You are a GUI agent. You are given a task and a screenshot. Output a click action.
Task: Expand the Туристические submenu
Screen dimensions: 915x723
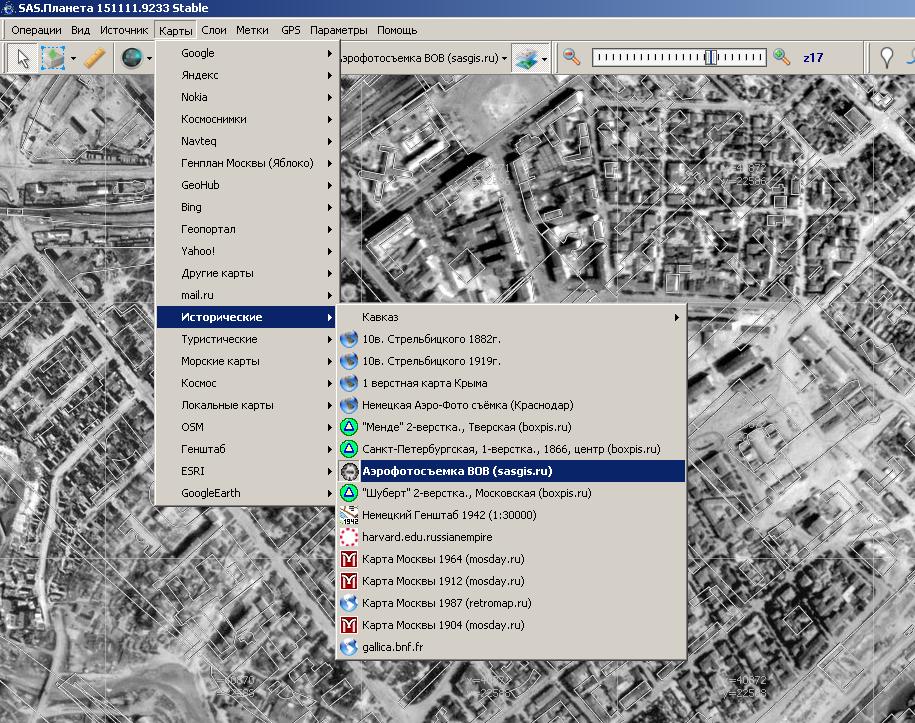[247, 339]
